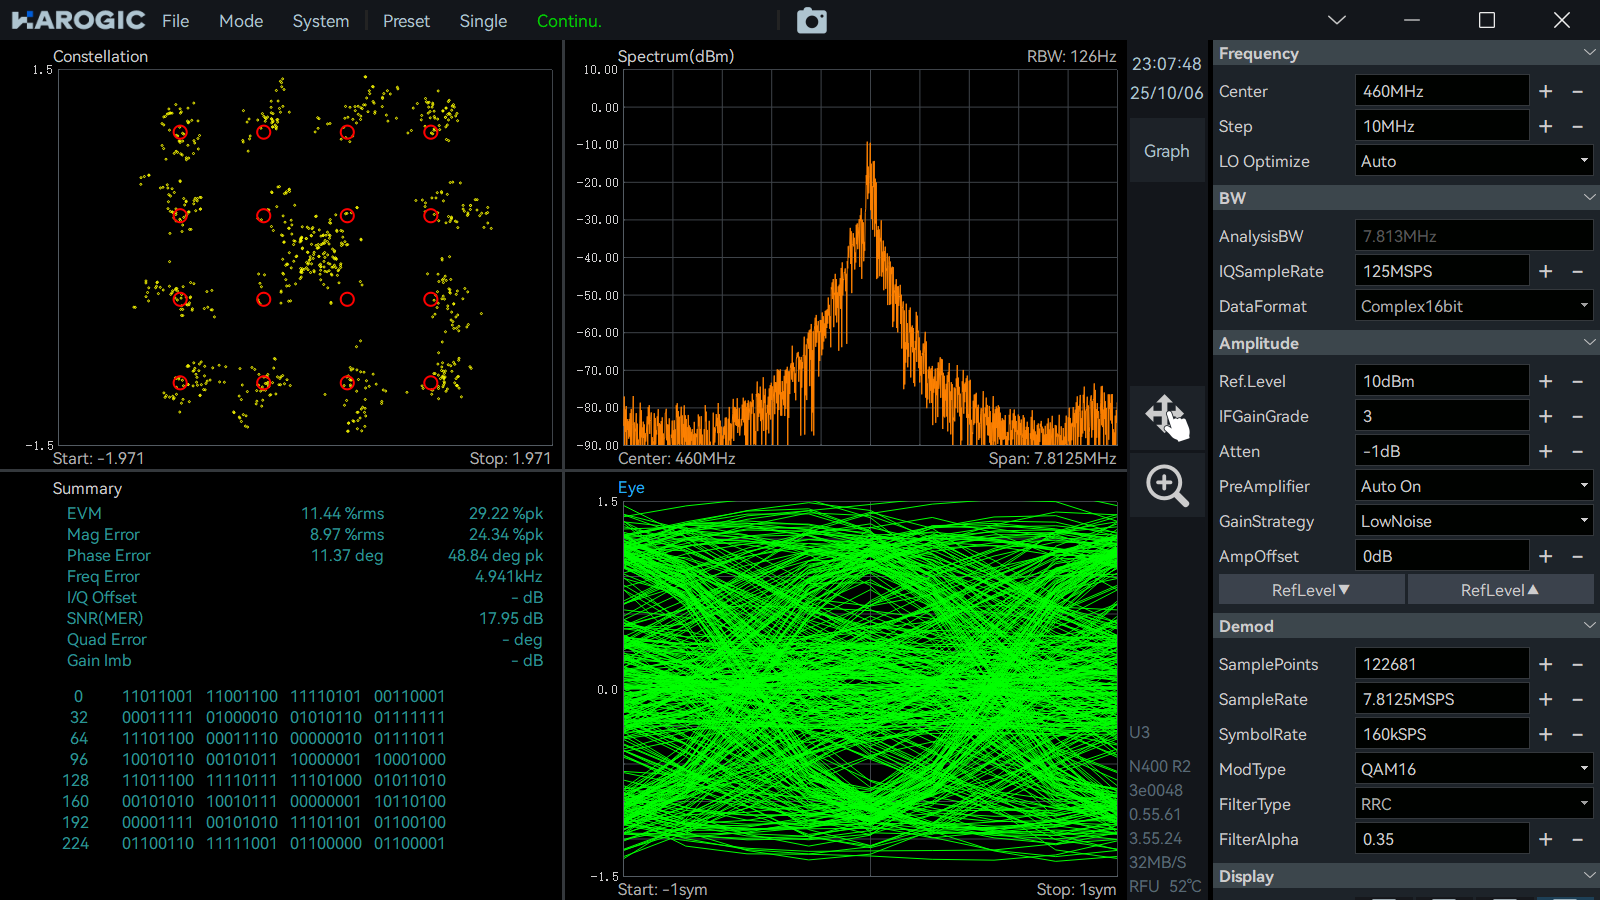This screenshot has width=1600, height=900.
Task: Click the RefLevel down button
Action: point(1311,590)
